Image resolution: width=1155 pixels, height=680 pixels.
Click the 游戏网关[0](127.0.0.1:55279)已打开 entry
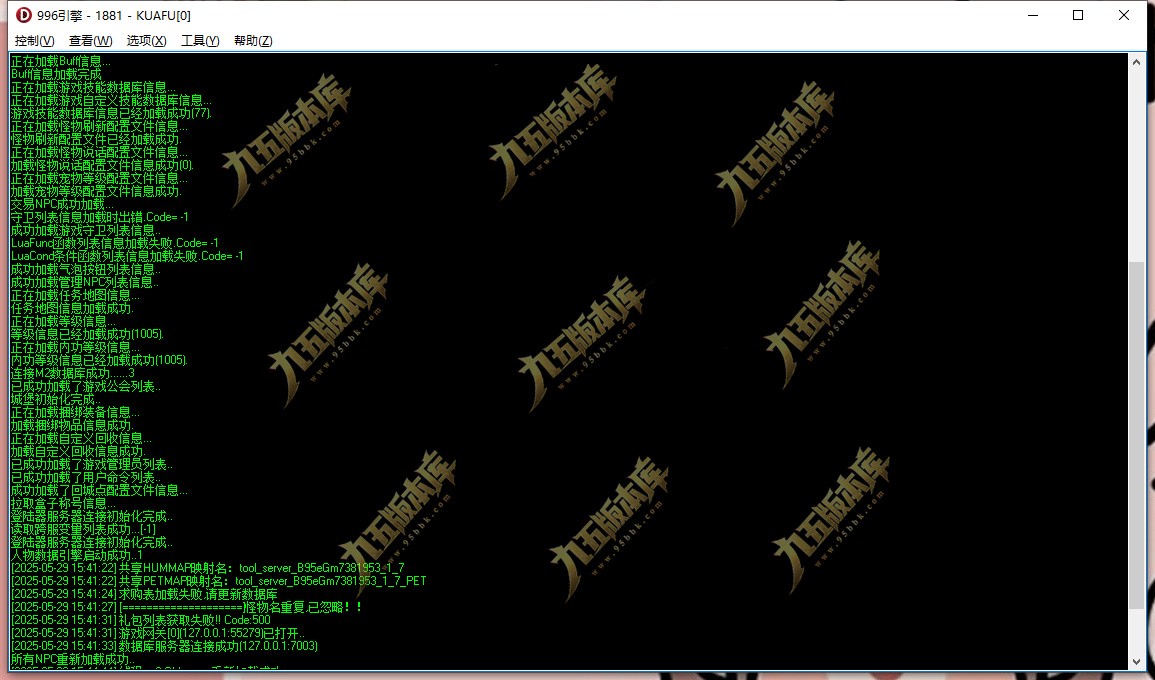pos(158,633)
